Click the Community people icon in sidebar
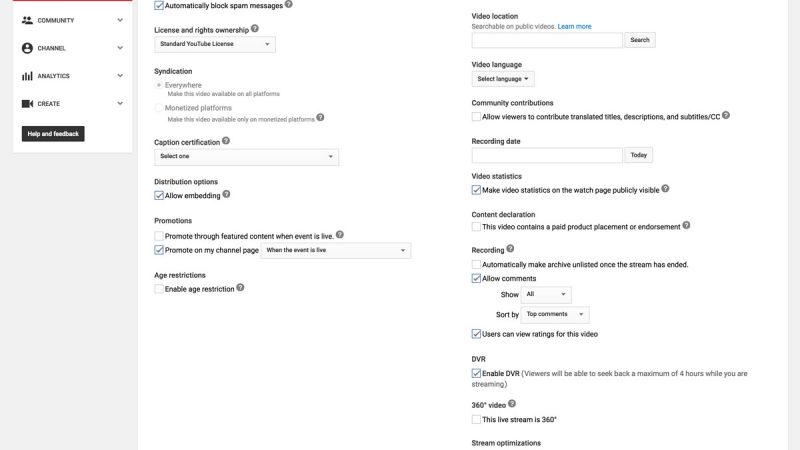The image size is (800, 450). pyautogui.click(x=27, y=19)
